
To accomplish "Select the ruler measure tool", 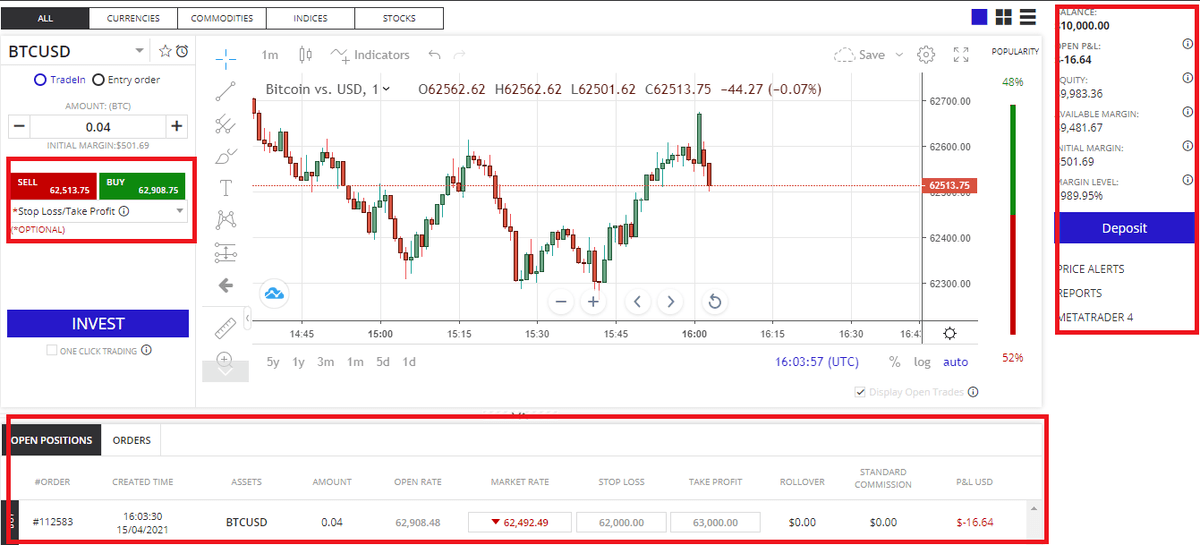I will tap(226, 326).
